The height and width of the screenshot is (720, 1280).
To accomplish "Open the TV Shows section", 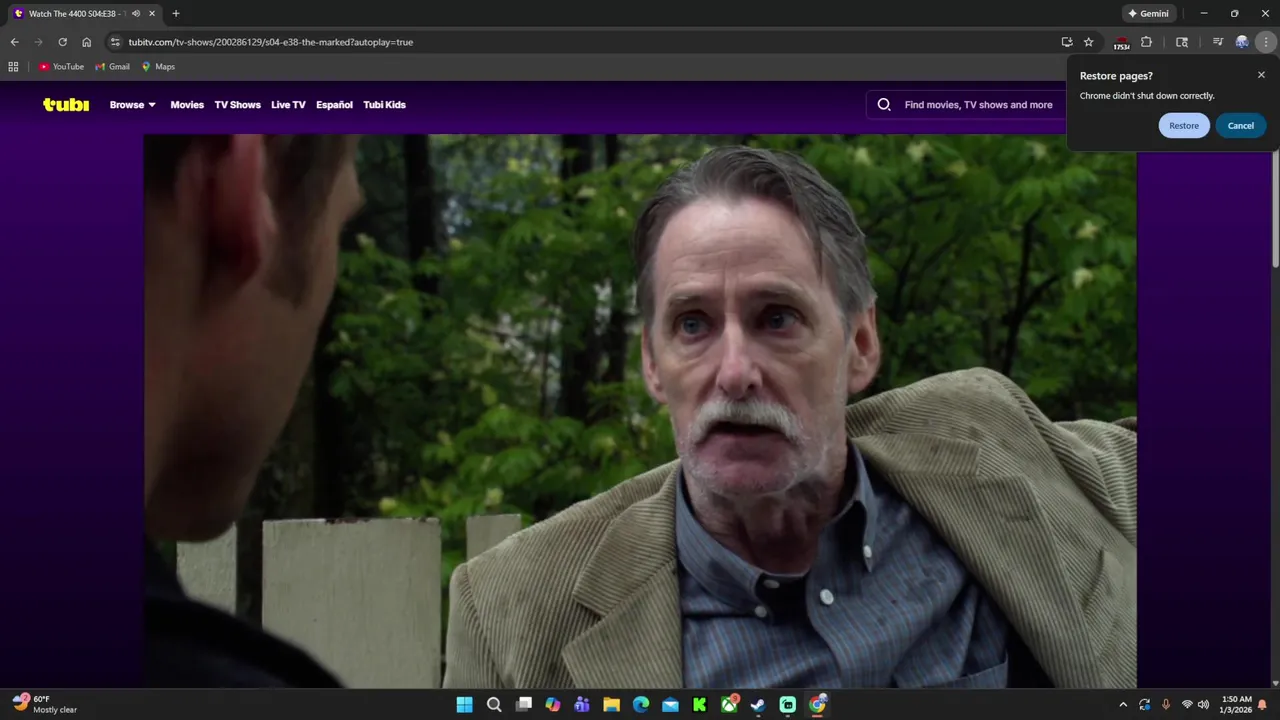I will [x=237, y=104].
